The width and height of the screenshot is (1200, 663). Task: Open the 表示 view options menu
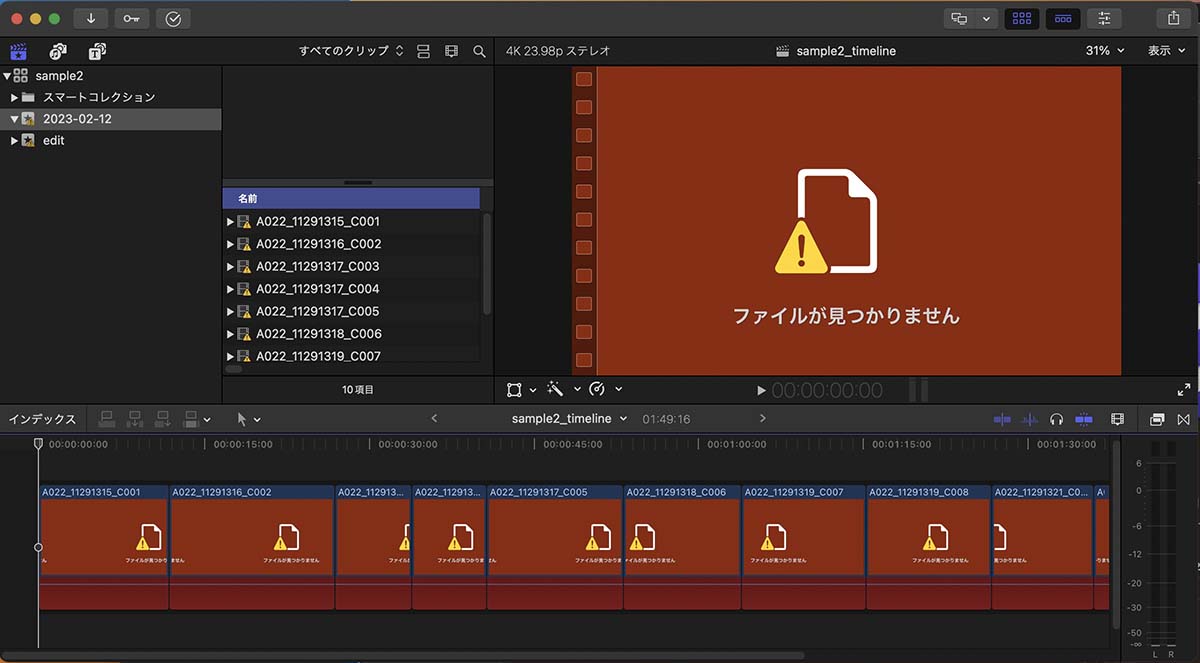(1165, 51)
